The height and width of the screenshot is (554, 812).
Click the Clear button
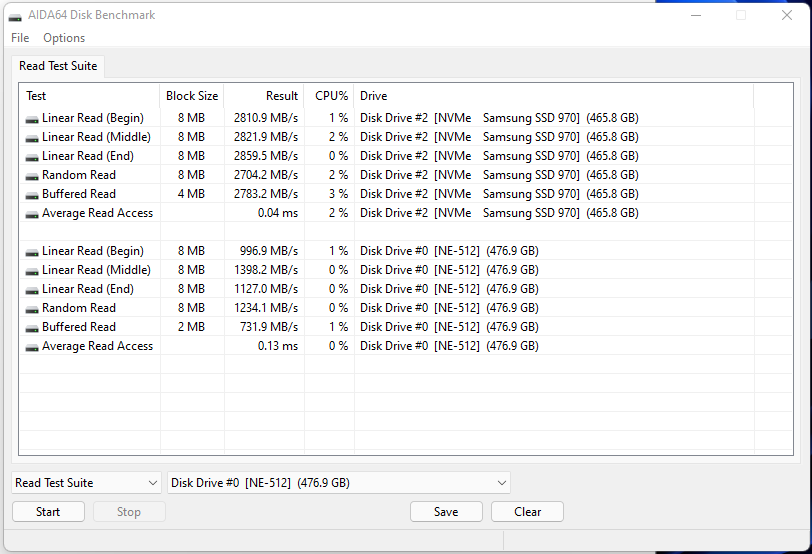pyautogui.click(x=527, y=512)
